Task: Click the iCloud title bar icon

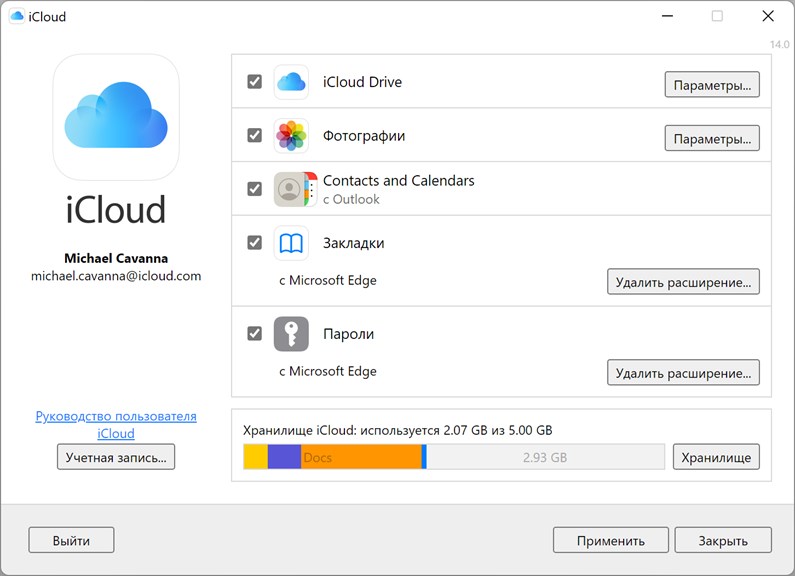Action: tap(17, 16)
